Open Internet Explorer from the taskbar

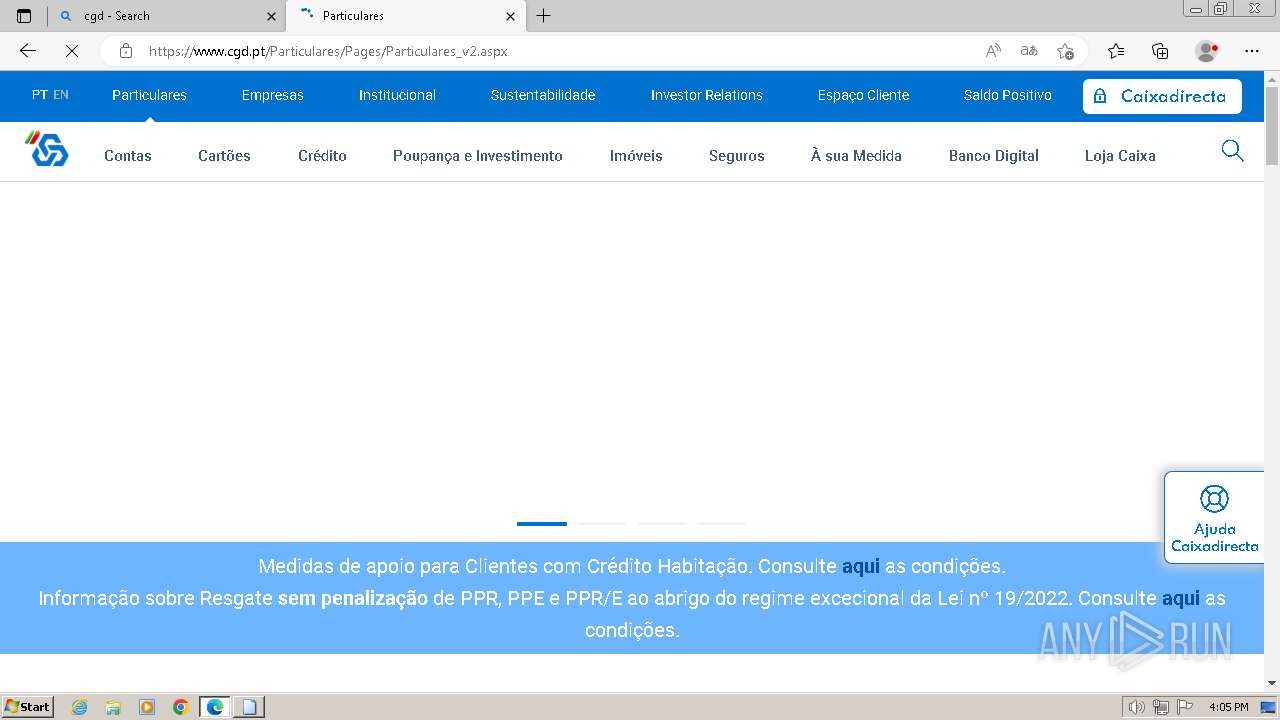pyautogui.click(x=80, y=707)
